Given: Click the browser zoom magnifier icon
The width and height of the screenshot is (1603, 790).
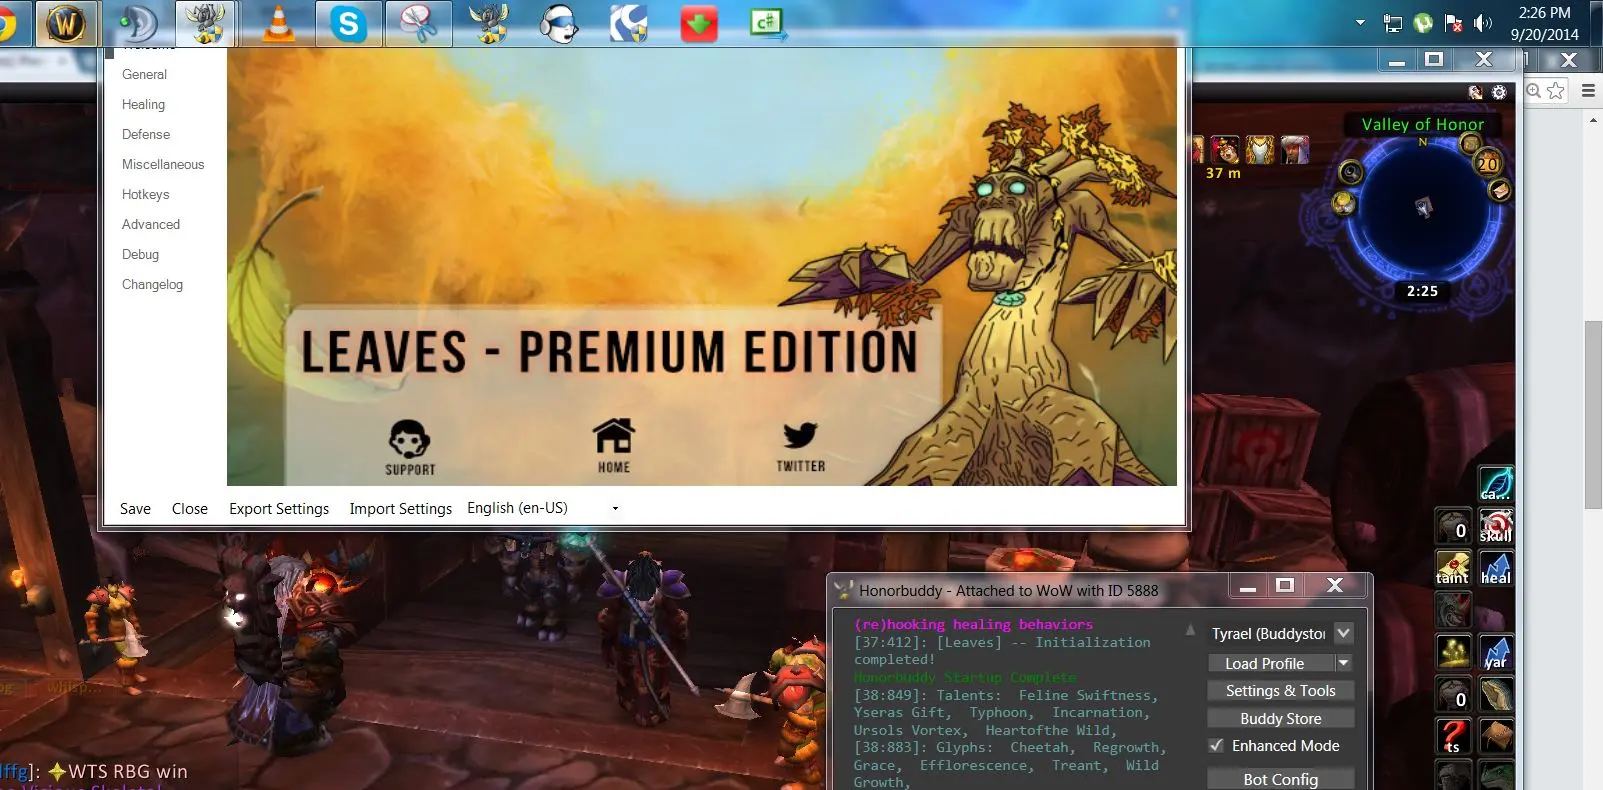Looking at the screenshot, I should click(1534, 91).
